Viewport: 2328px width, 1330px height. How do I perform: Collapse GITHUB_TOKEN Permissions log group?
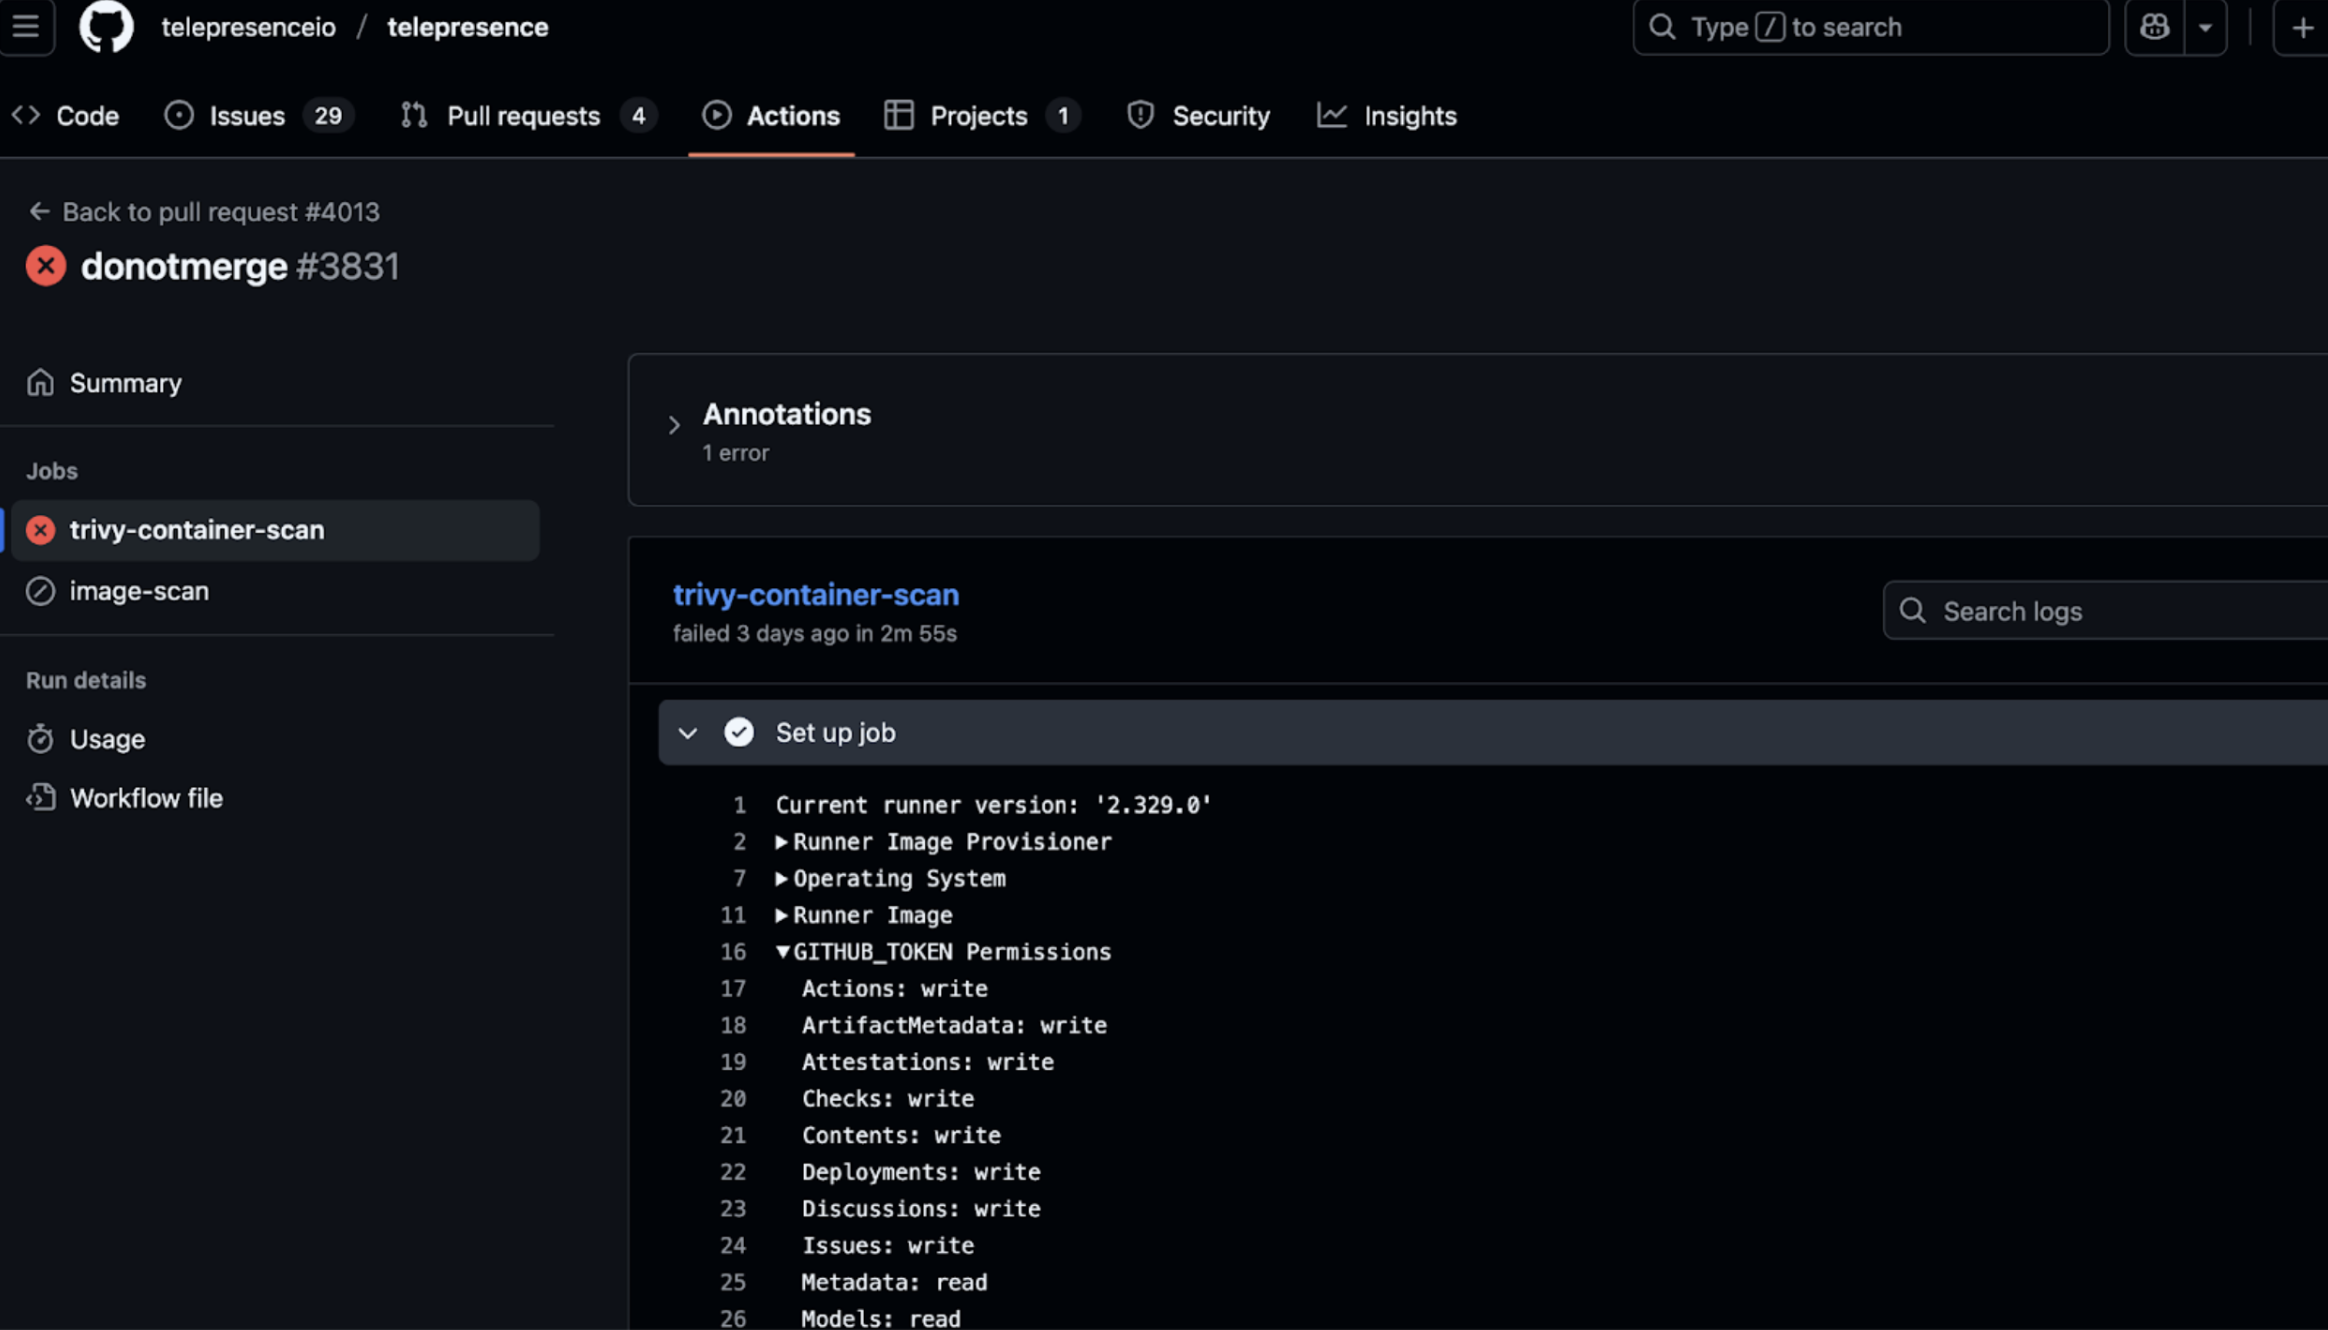pos(782,952)
